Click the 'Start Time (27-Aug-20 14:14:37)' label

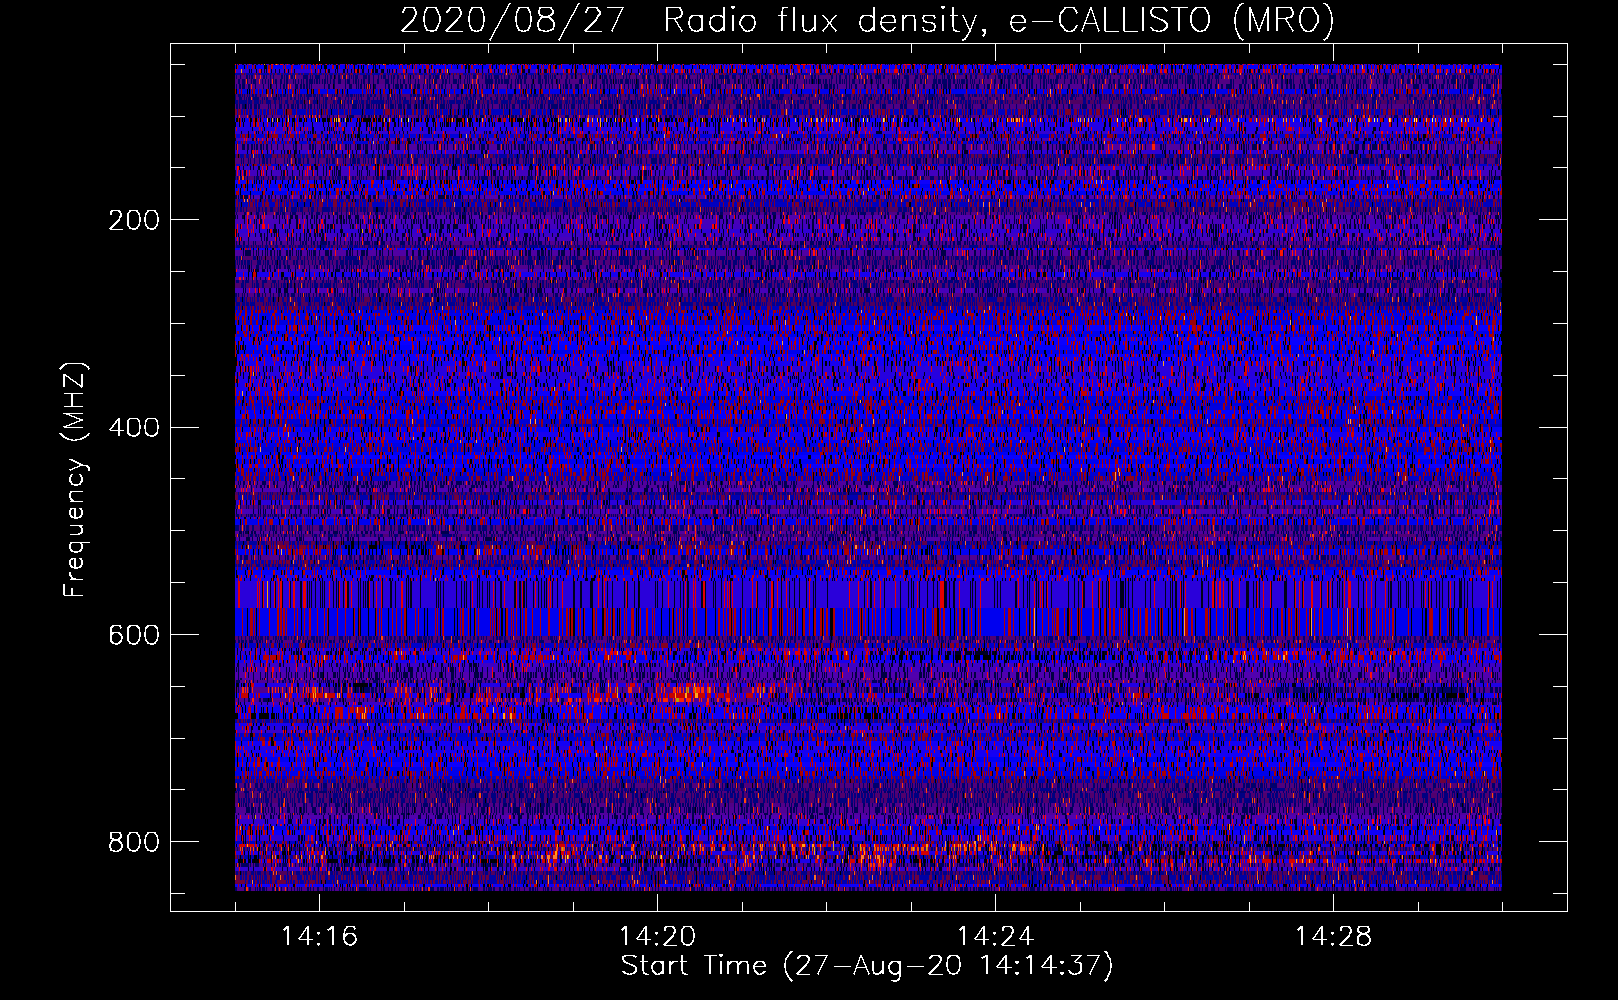point(867,966)
